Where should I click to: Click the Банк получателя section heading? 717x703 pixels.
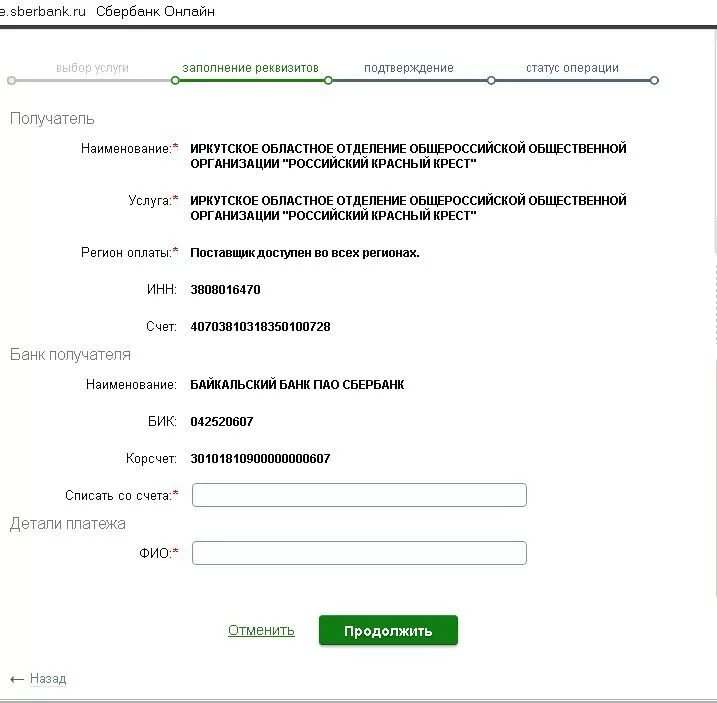pyautogui.click(x=70, y=354)
